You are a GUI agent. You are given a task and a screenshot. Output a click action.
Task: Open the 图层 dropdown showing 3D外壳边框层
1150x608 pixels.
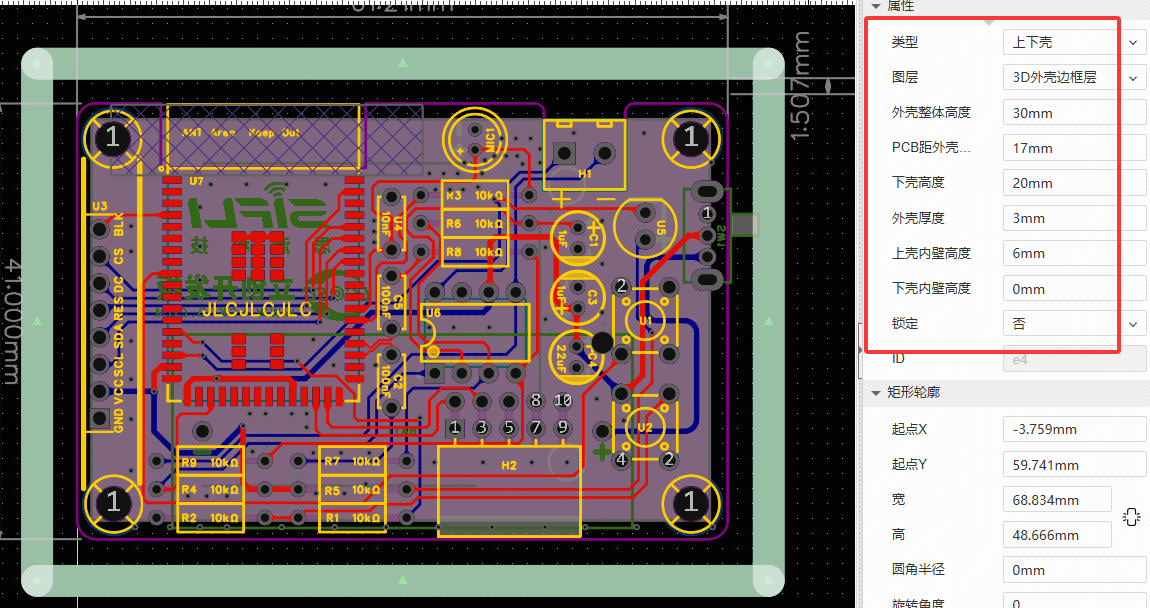(x=1073, y=77)
